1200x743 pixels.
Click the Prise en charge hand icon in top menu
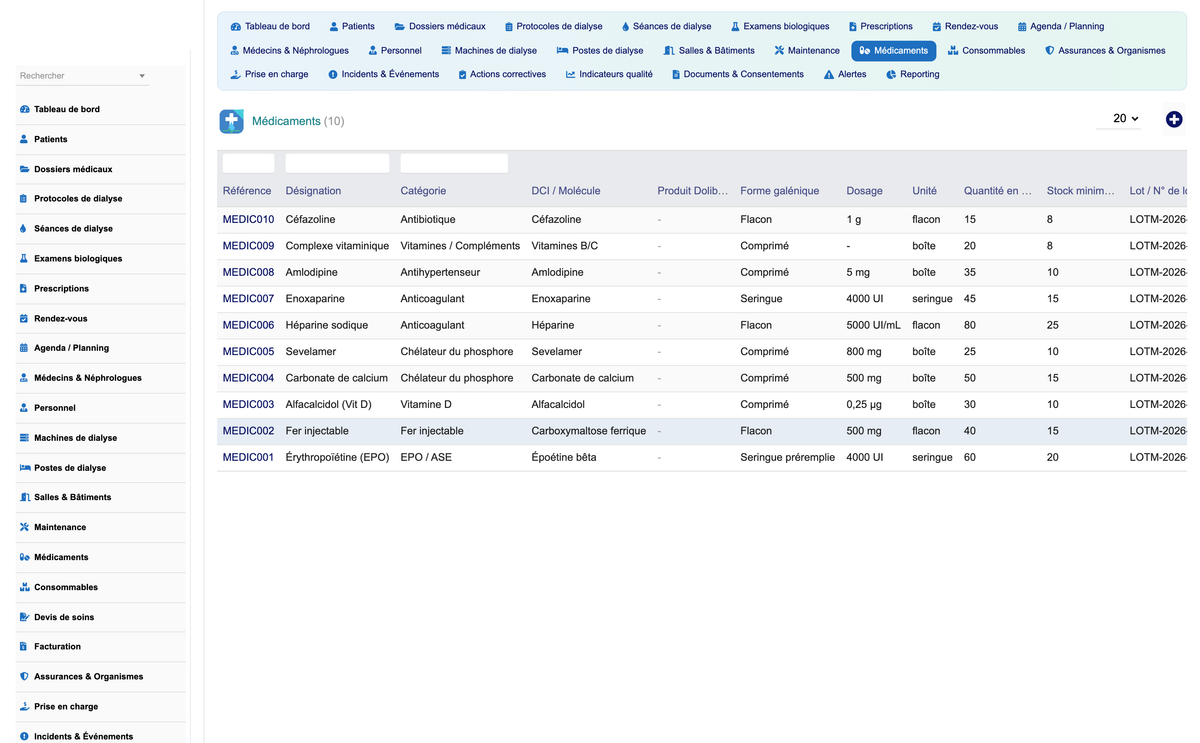pyautogui.click(x=235, y=74)
